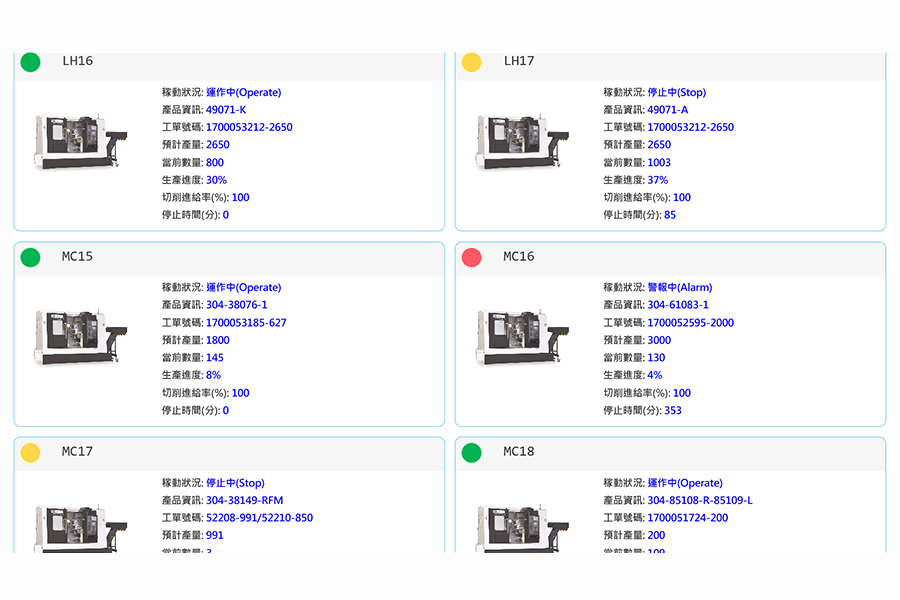Viewport: 900px width, 600px height.
Task: Click product info 304-38149-RFM
Action: (x=245, y=501)
